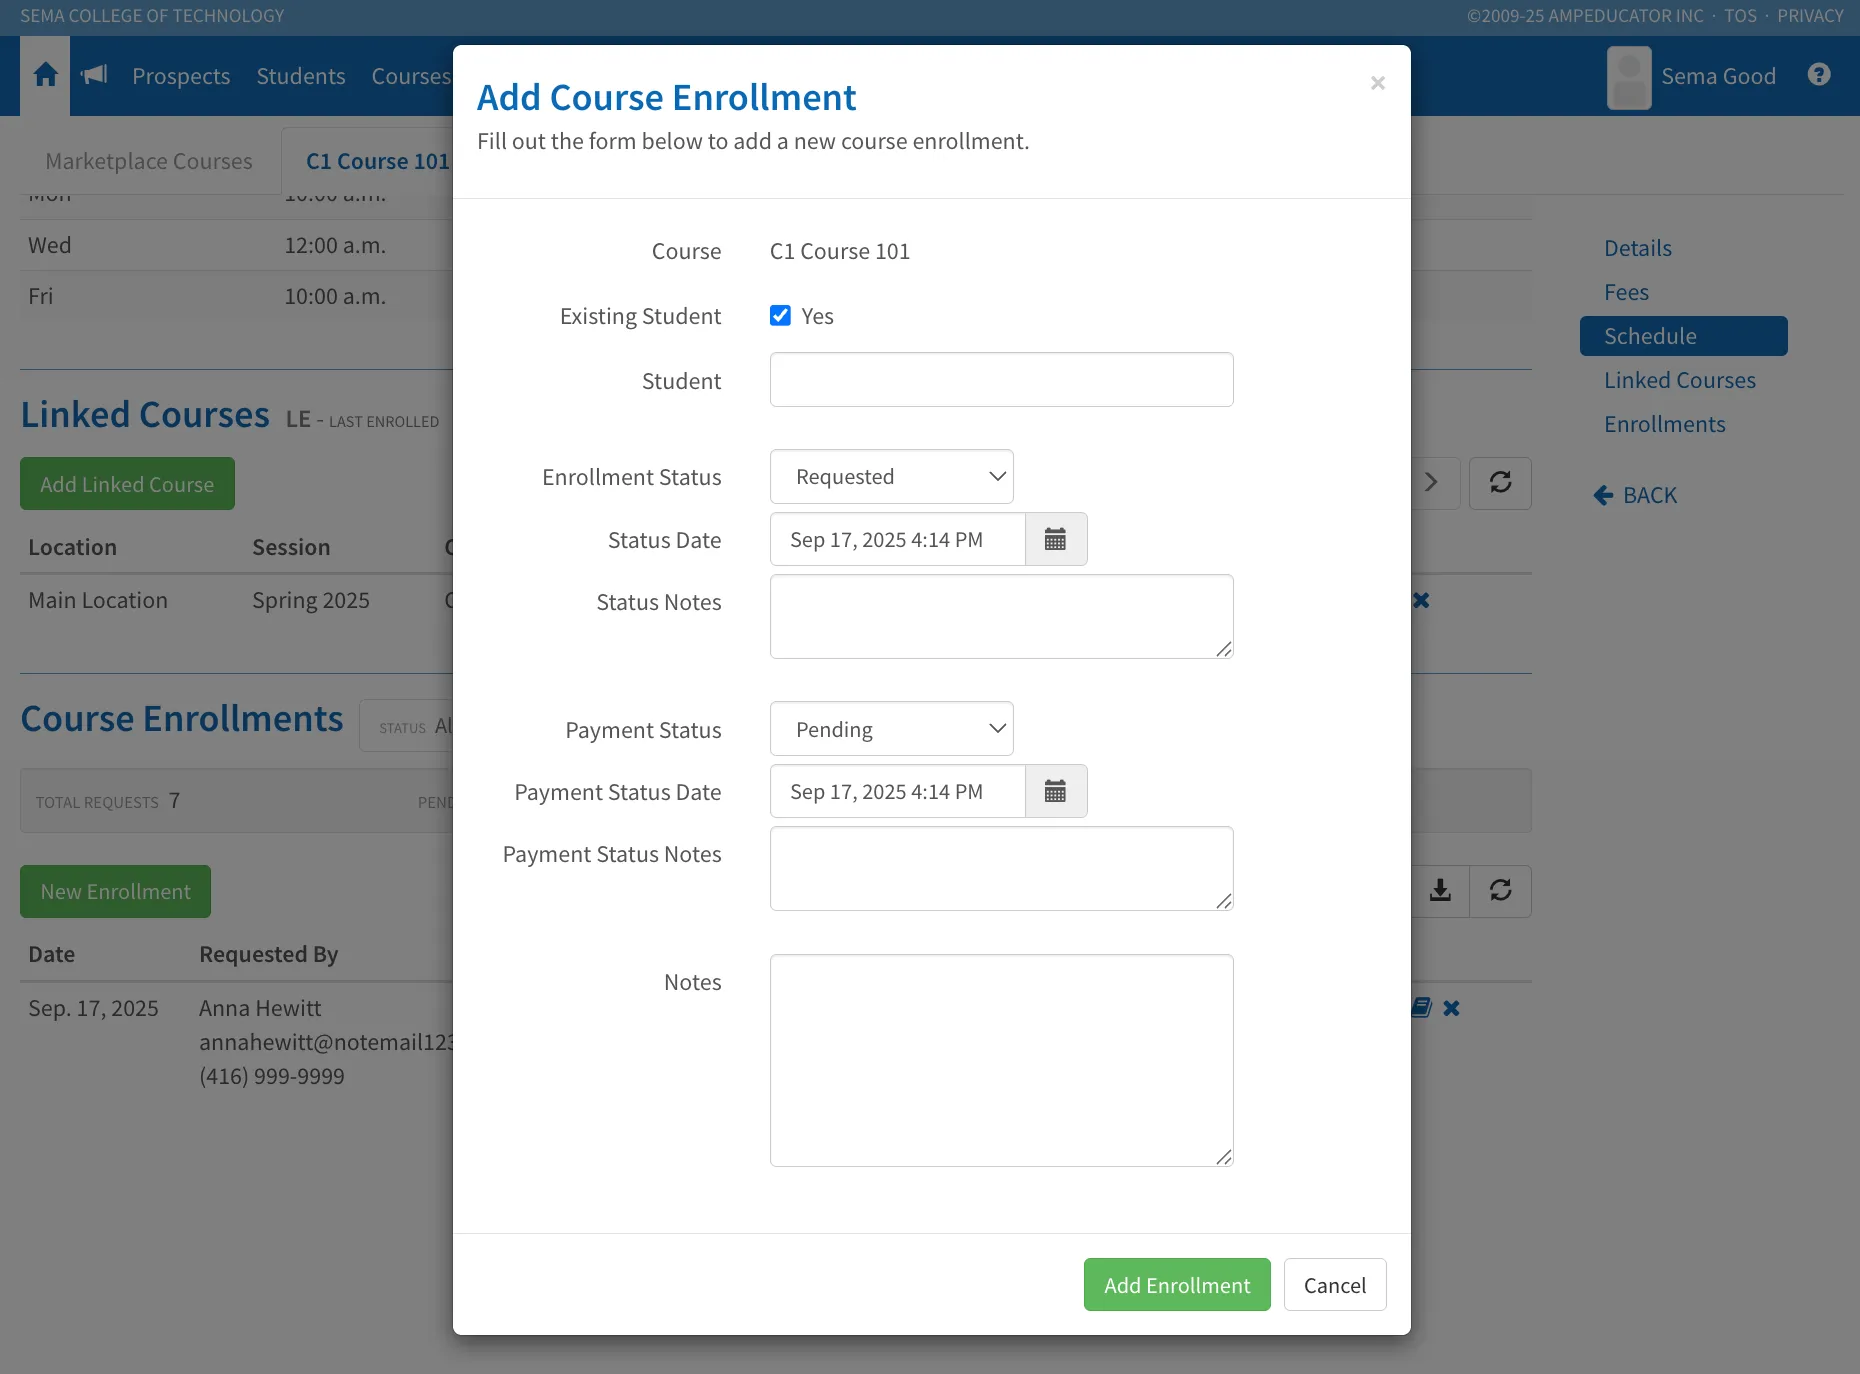
Task: Open the PRIVACY link in header
Action: pos(1810,16)
